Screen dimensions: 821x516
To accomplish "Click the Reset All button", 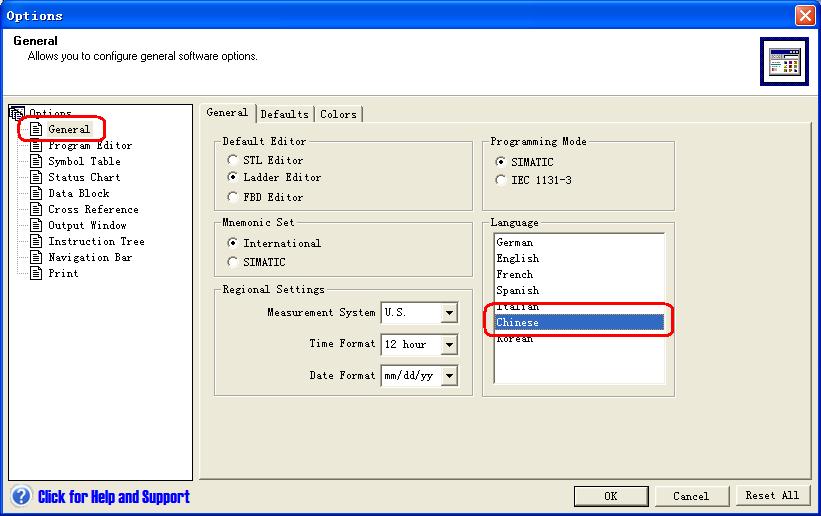I will point(772,495).
